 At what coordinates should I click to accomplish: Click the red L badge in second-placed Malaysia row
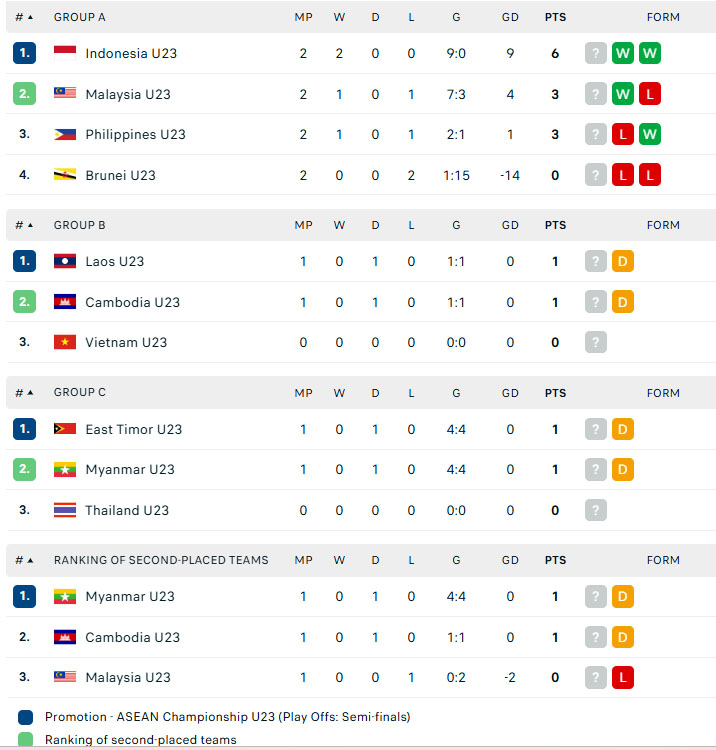click(623, 677)
